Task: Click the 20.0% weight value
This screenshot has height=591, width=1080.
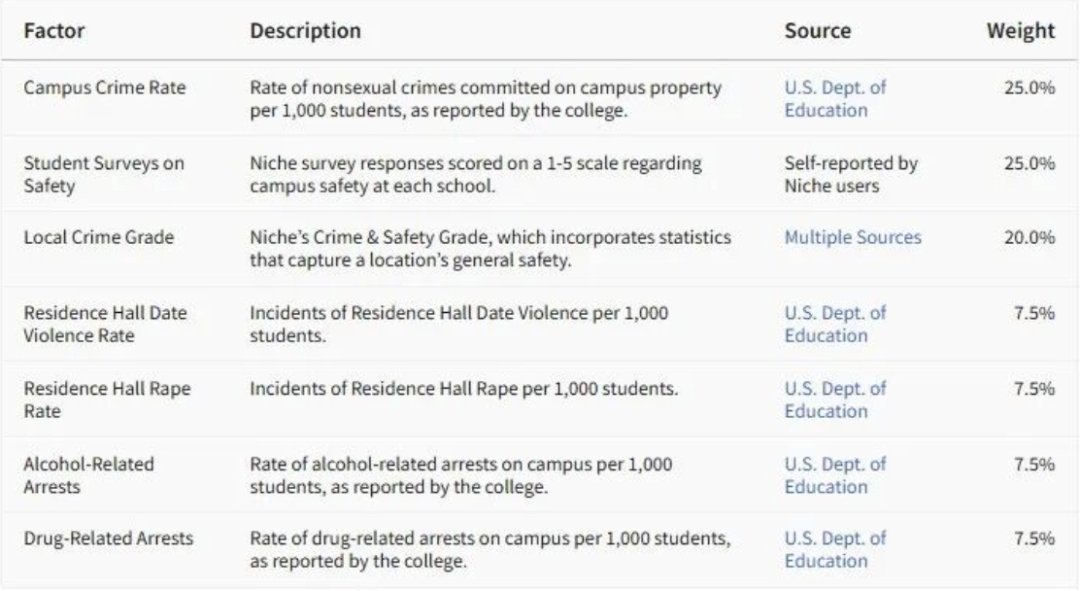Action: [x=1029, y=237]
